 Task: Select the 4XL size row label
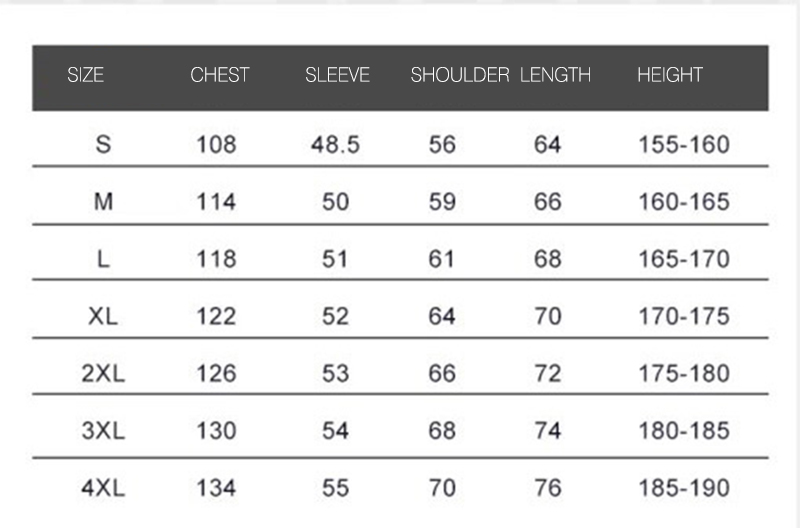click(x=103, y=488)
